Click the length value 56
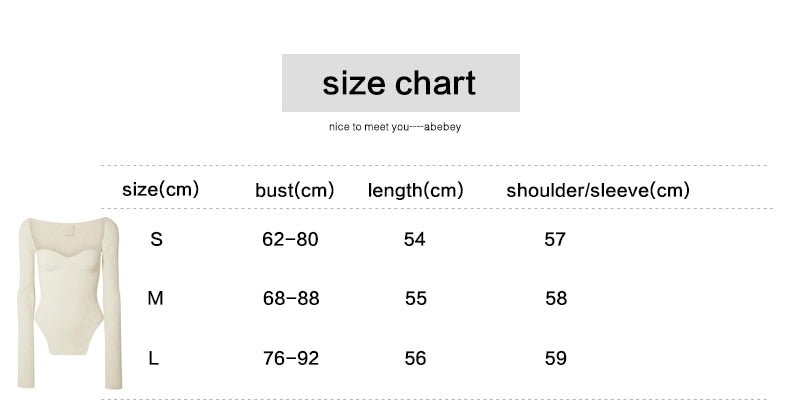 pyautogui.click(x=415, y=358)
